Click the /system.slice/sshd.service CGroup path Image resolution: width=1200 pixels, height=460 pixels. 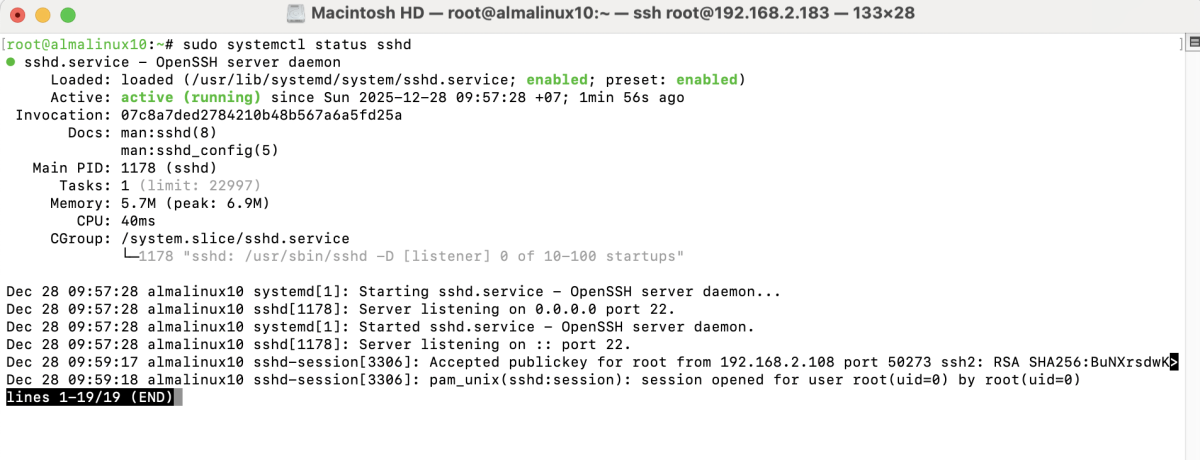pos(235,239)
